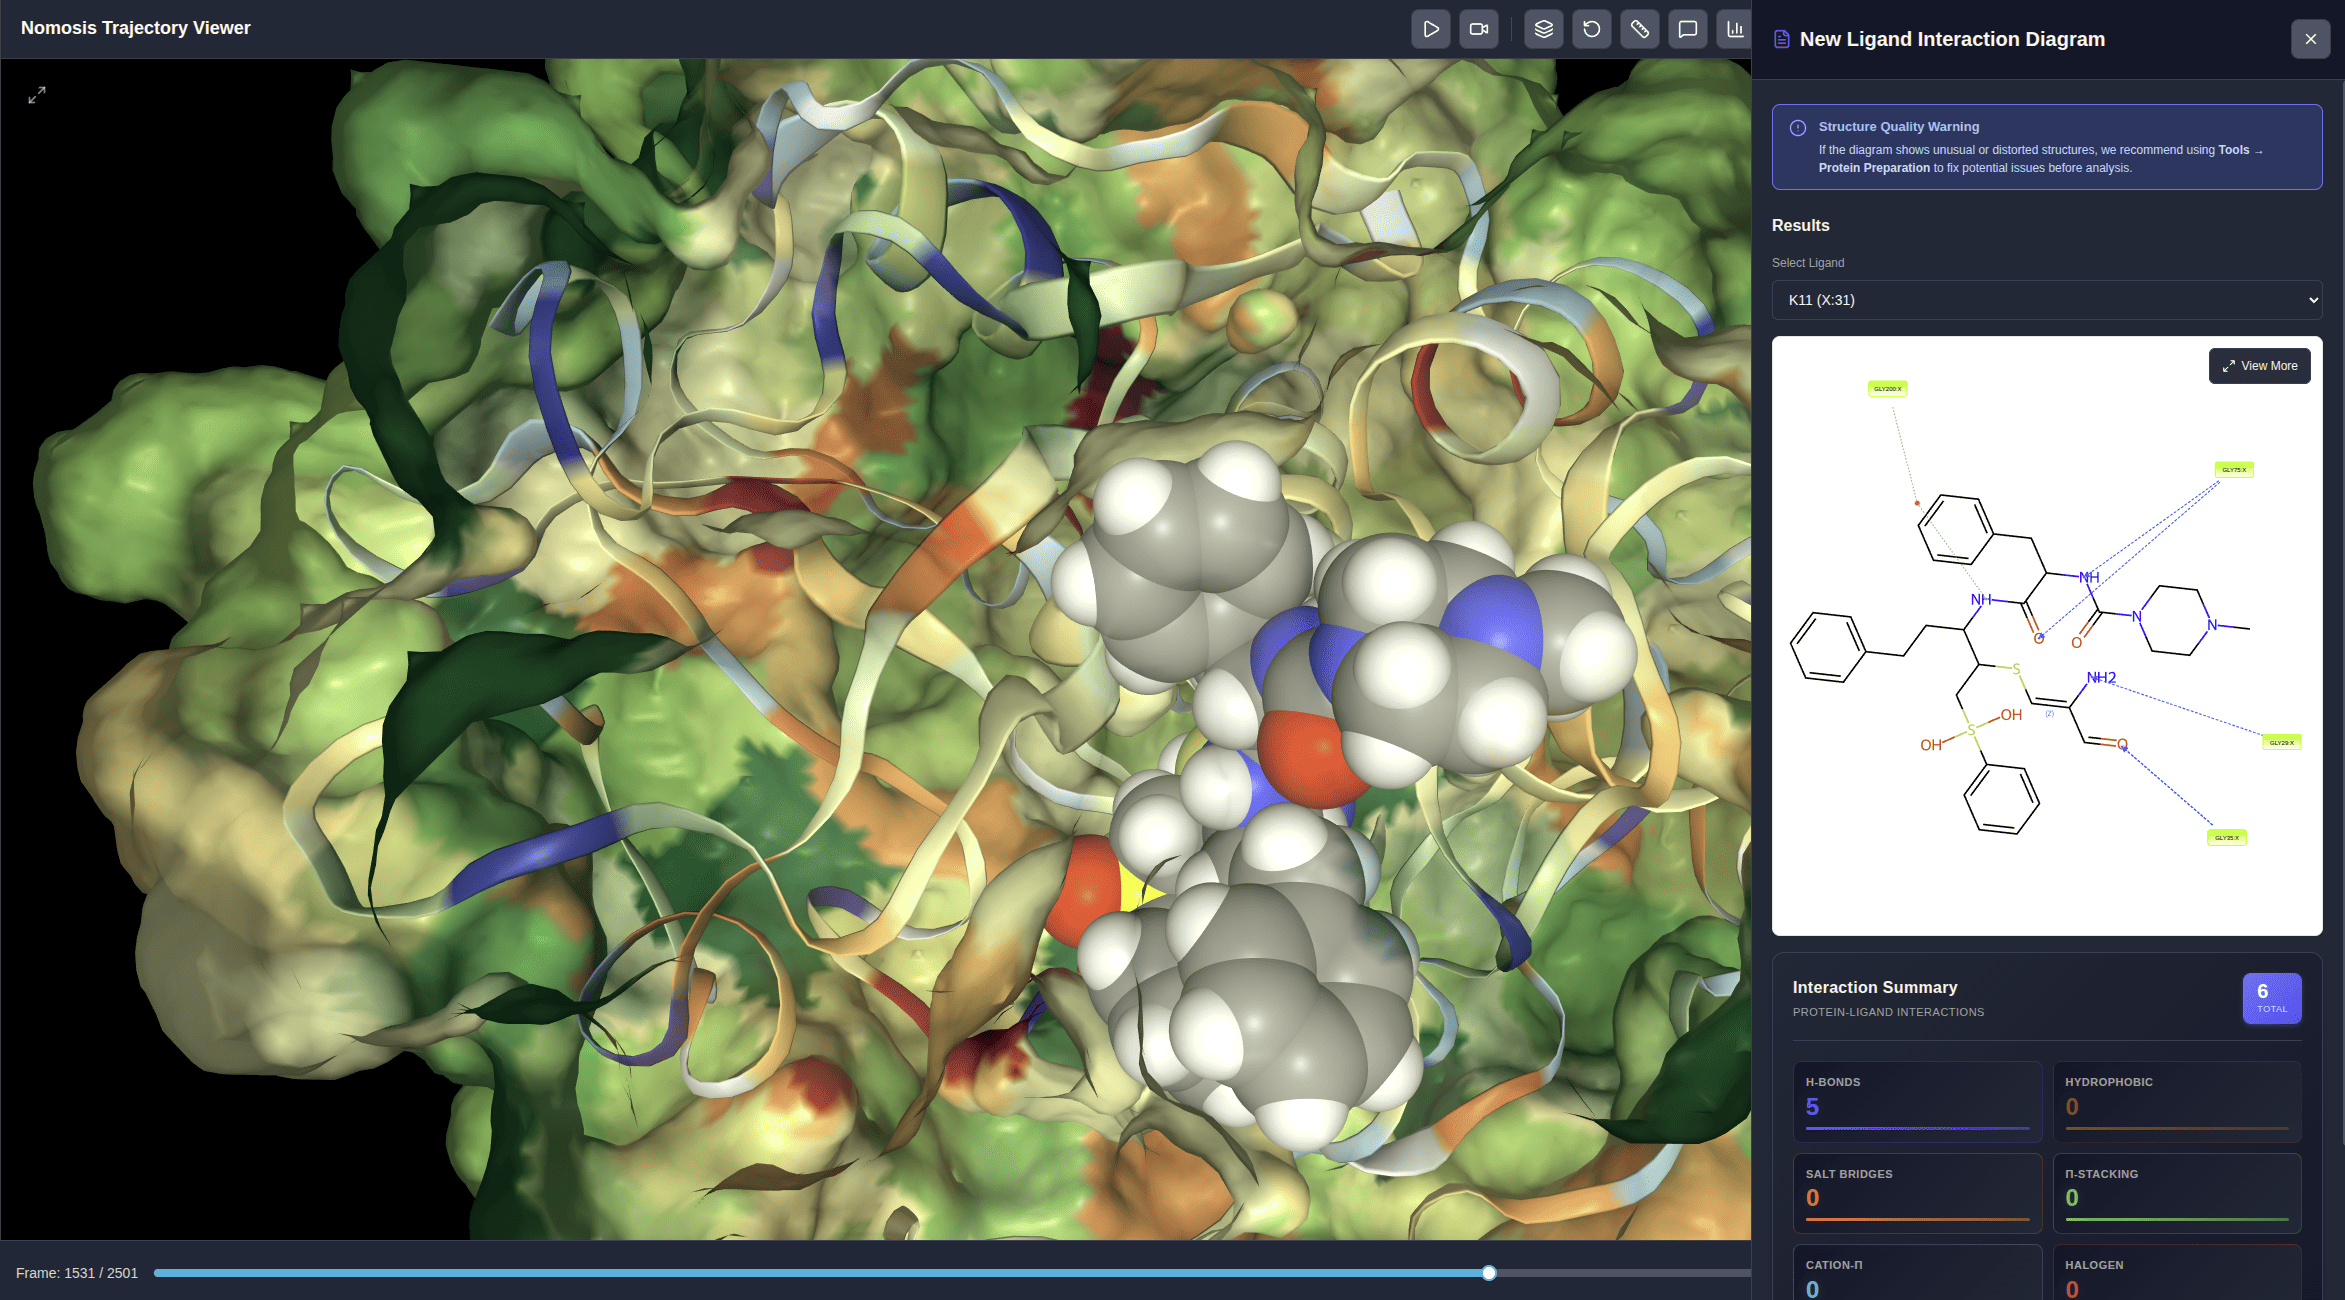Click the fullscreen expand arrows icon
This screenshot has width=2345, height=1300.
37,95
